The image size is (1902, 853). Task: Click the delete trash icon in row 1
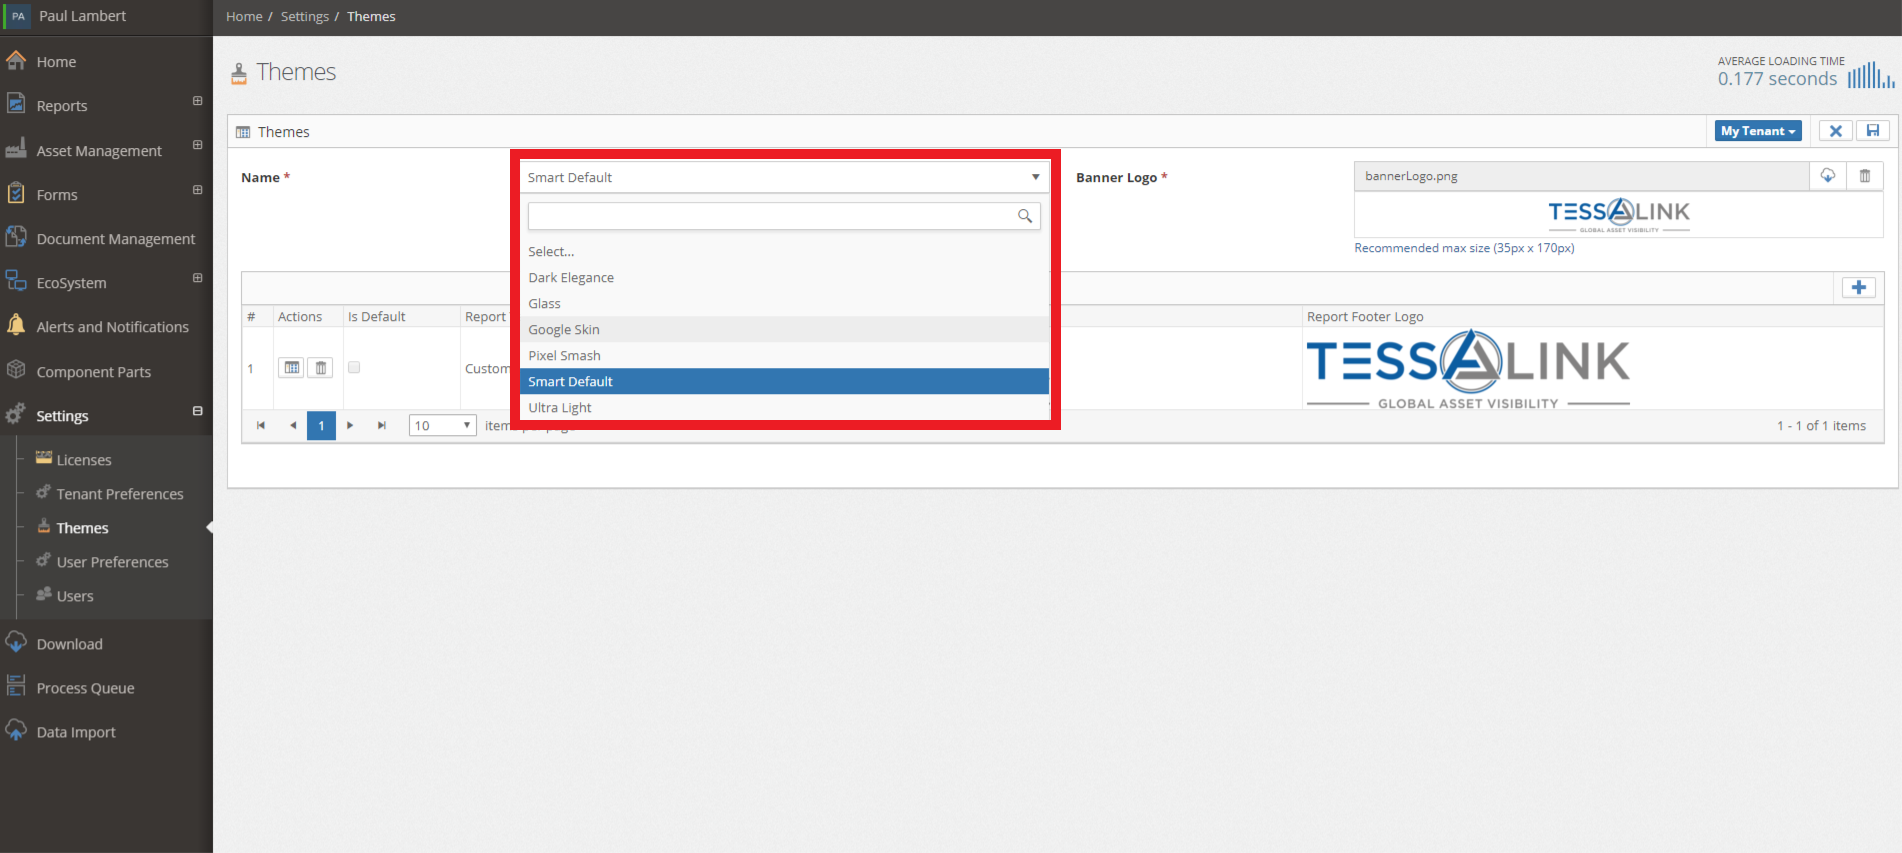(320, 368)
